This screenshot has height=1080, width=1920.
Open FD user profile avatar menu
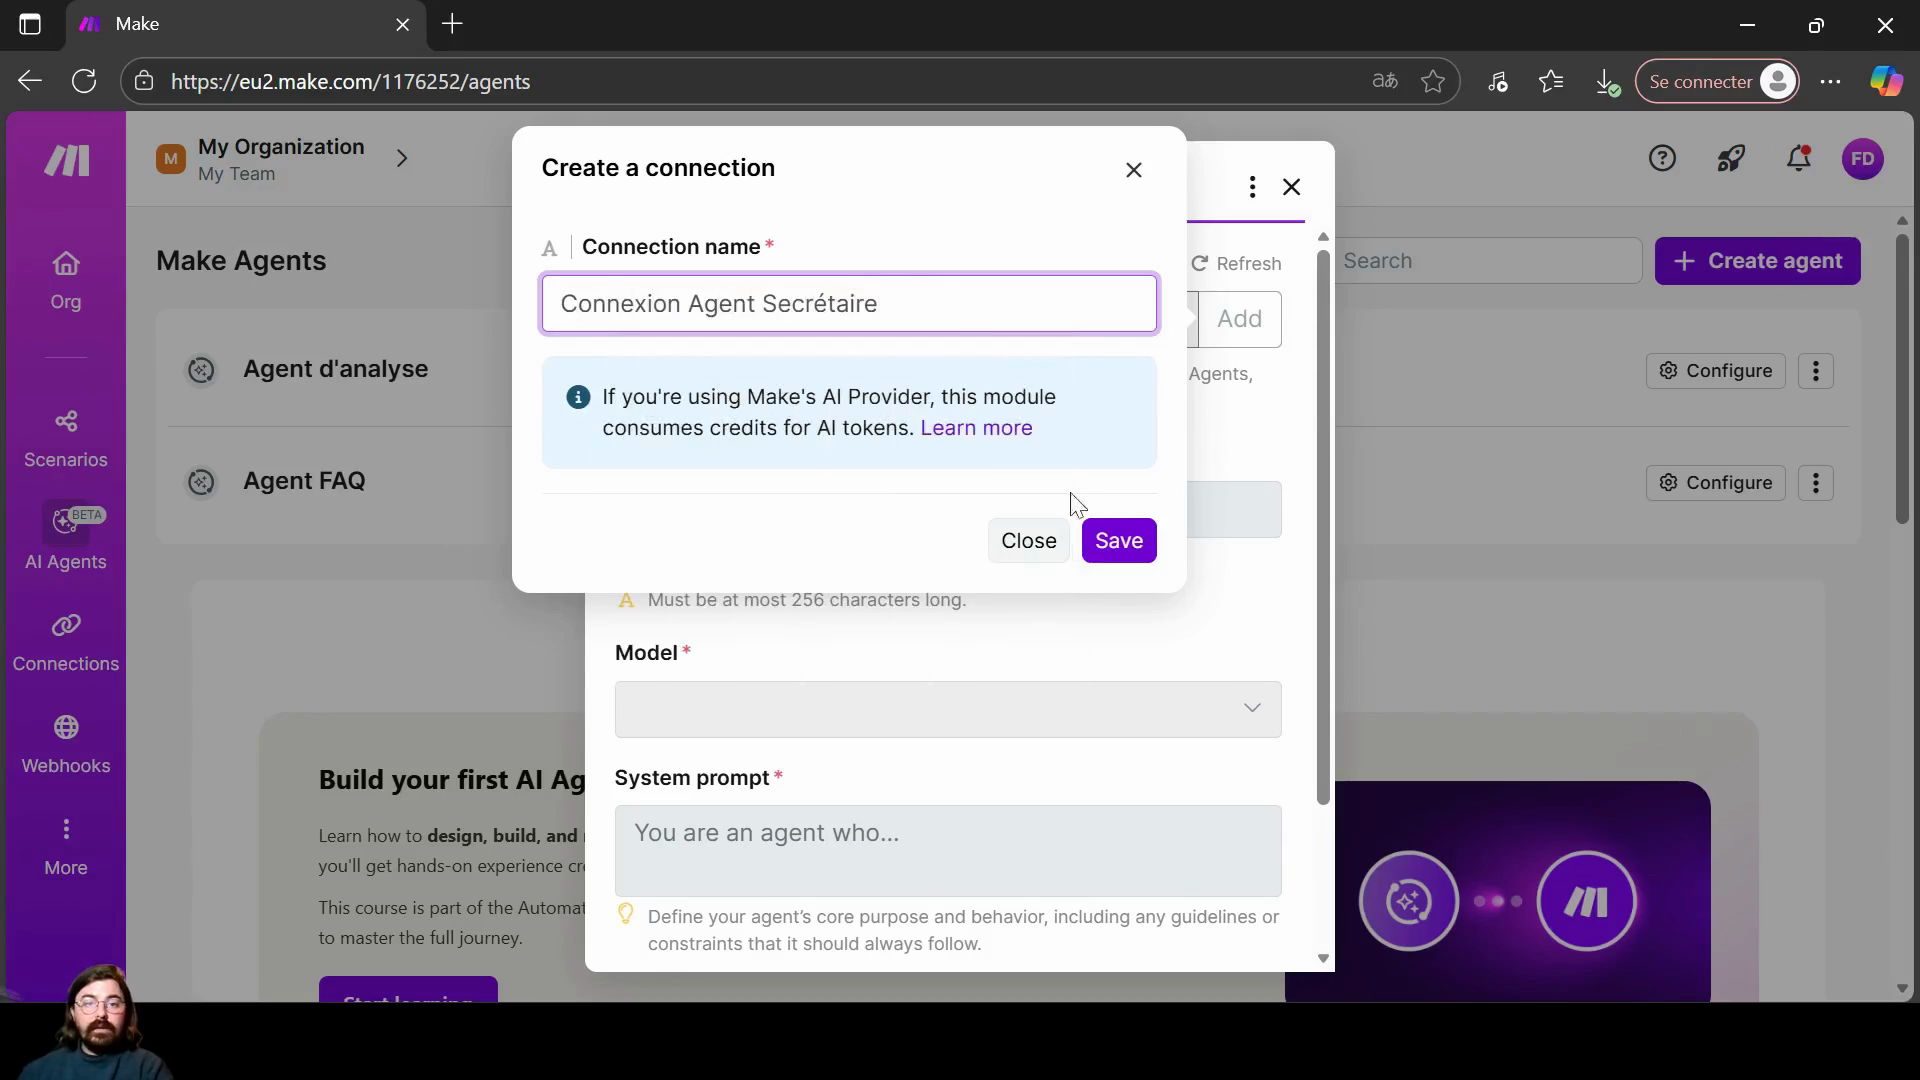coord(1862,158)
